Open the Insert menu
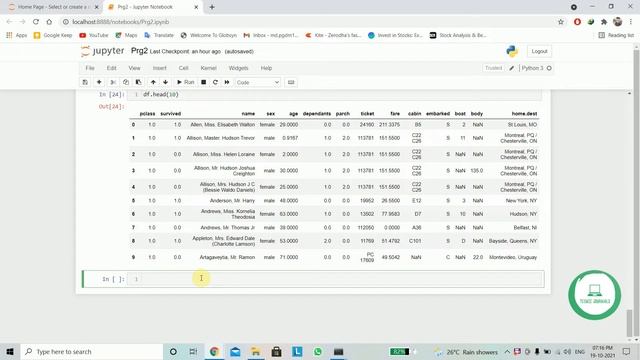The width and height of the screenshot is (640, 360). [x=160, y=68]
